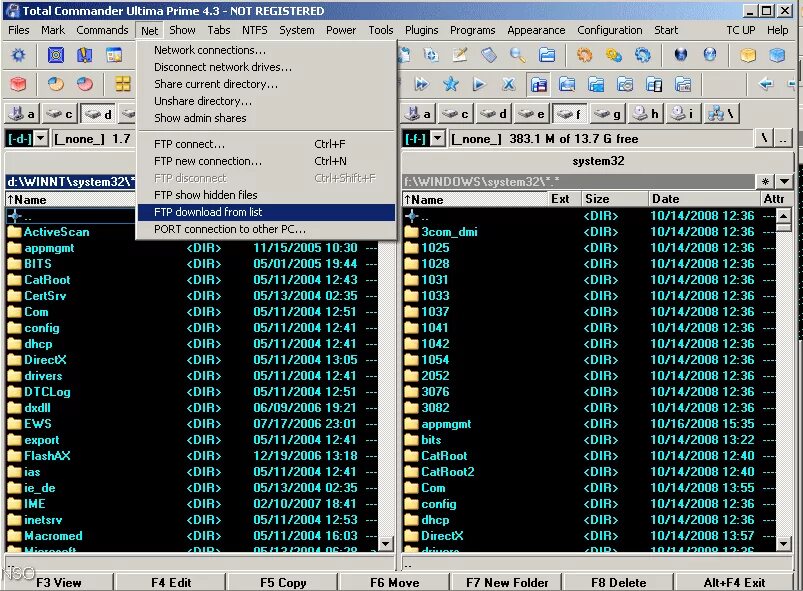803x591 pixels.
Task: Sort the right panel by Size column header
Action: (614, 199)
